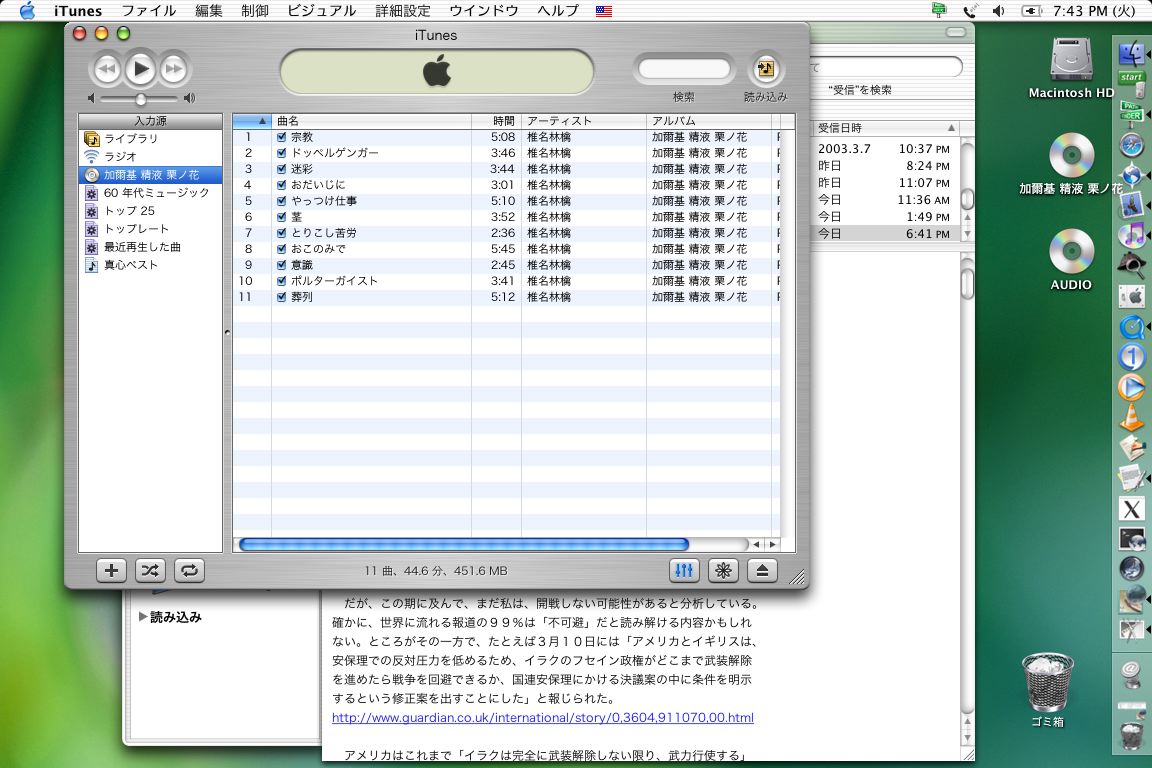Follow the guardian.co.uk story link
Viewport: 1152px width, 768px height.
click(543, 717)
